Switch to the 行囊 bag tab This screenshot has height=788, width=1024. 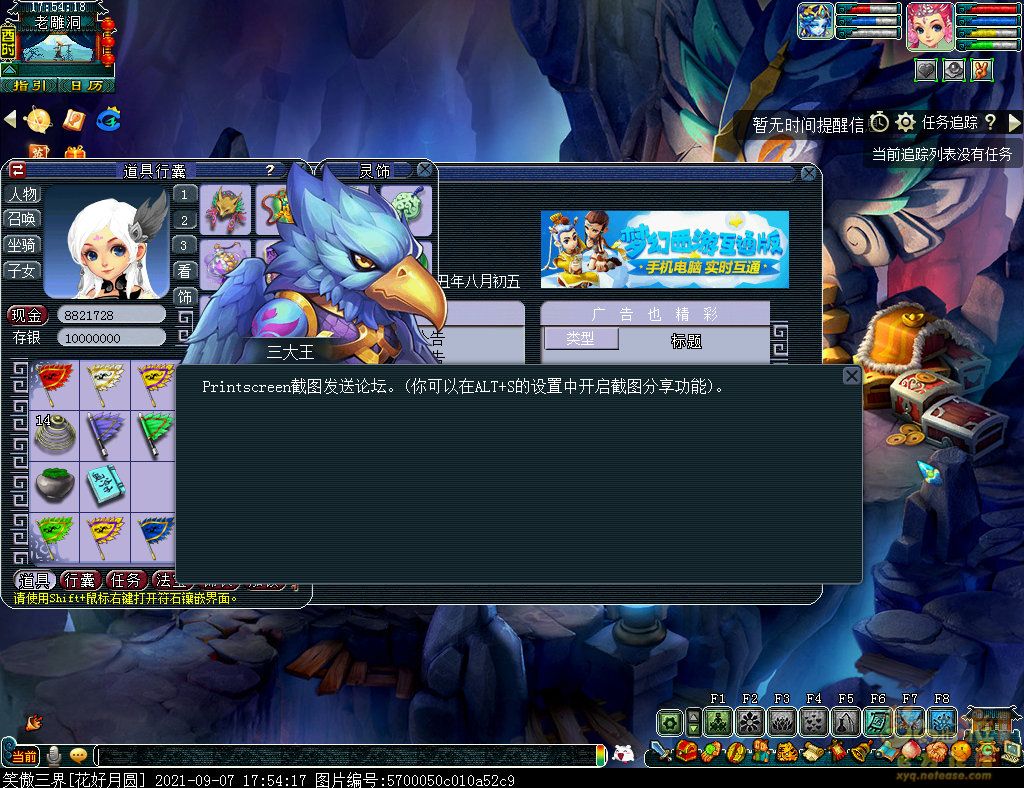pyautogui.click(x=80, y=580)
